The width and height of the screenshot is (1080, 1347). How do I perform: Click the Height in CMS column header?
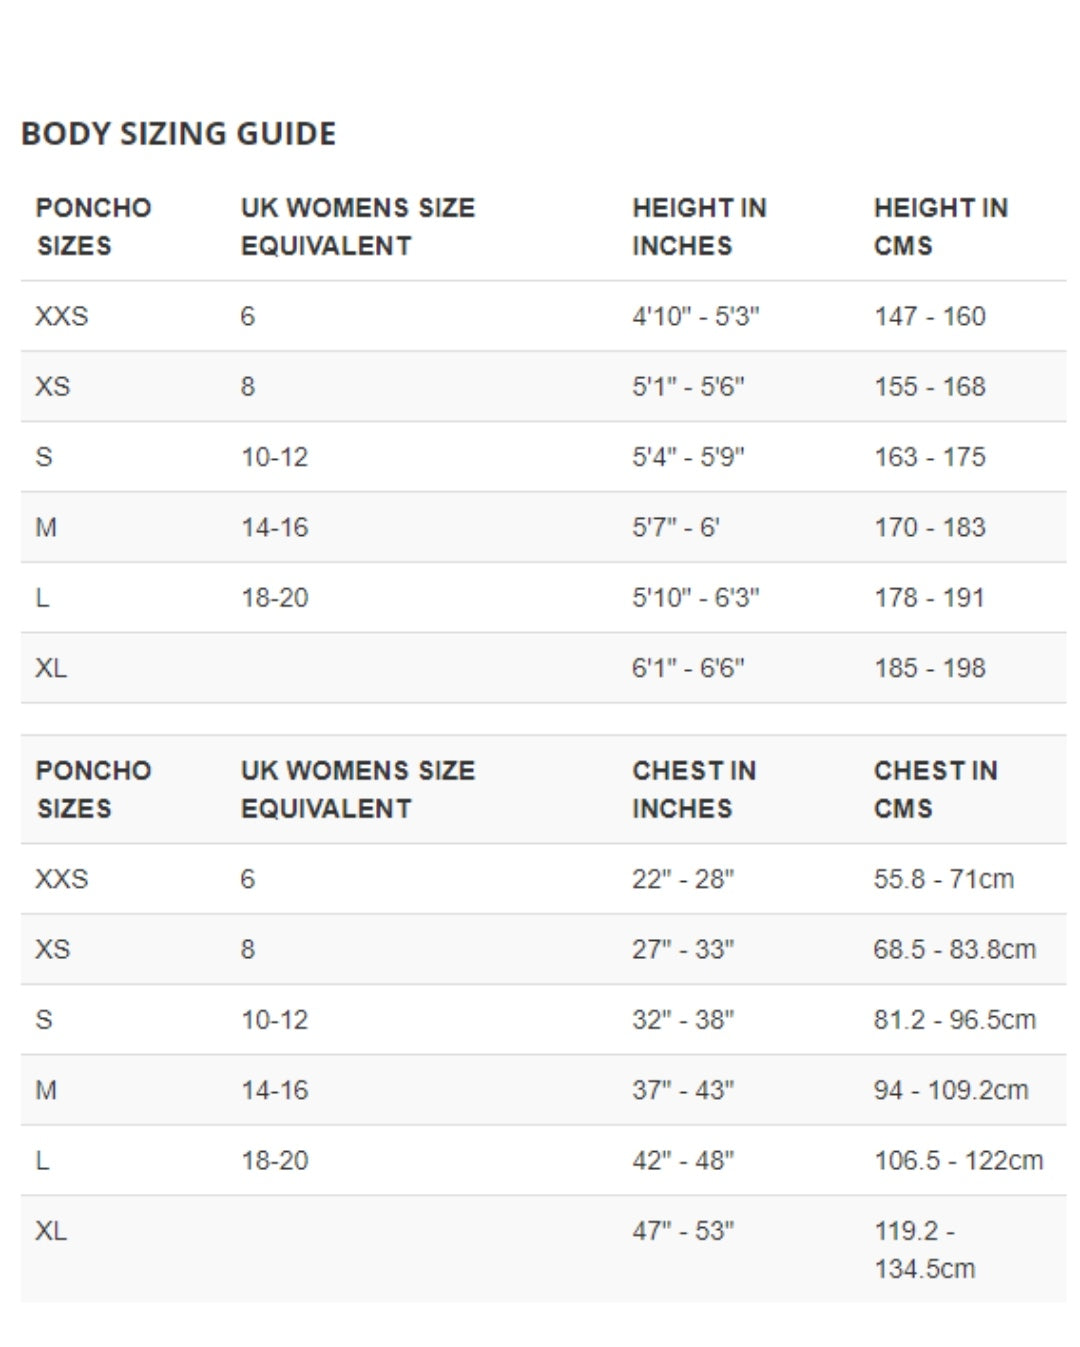pyautogui.click(x=940, y=227)
